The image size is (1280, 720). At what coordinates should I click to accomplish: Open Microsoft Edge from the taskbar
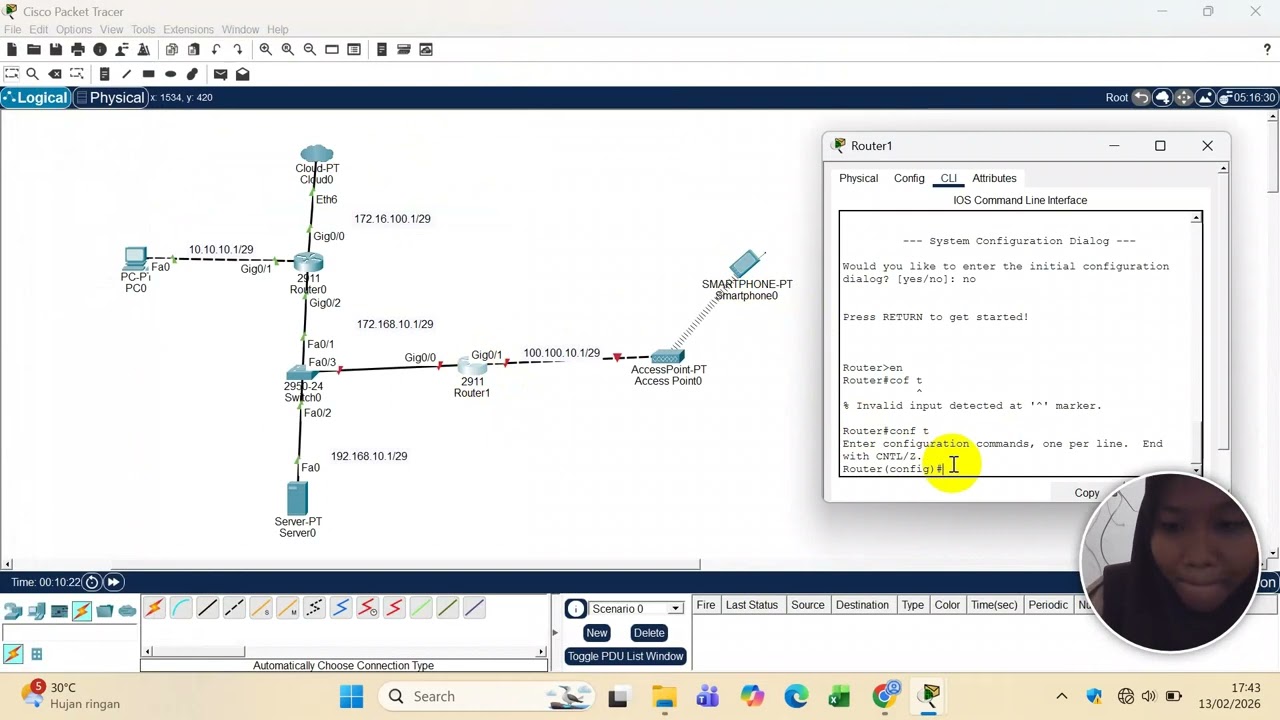(796, 696)
